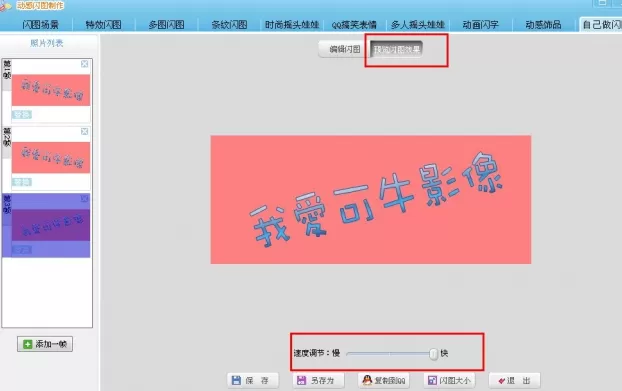The height and width of the screenshot is (391, 622).
Task: Click the small button under frame 3 thumbnail
Action: [x=22, y=250]
